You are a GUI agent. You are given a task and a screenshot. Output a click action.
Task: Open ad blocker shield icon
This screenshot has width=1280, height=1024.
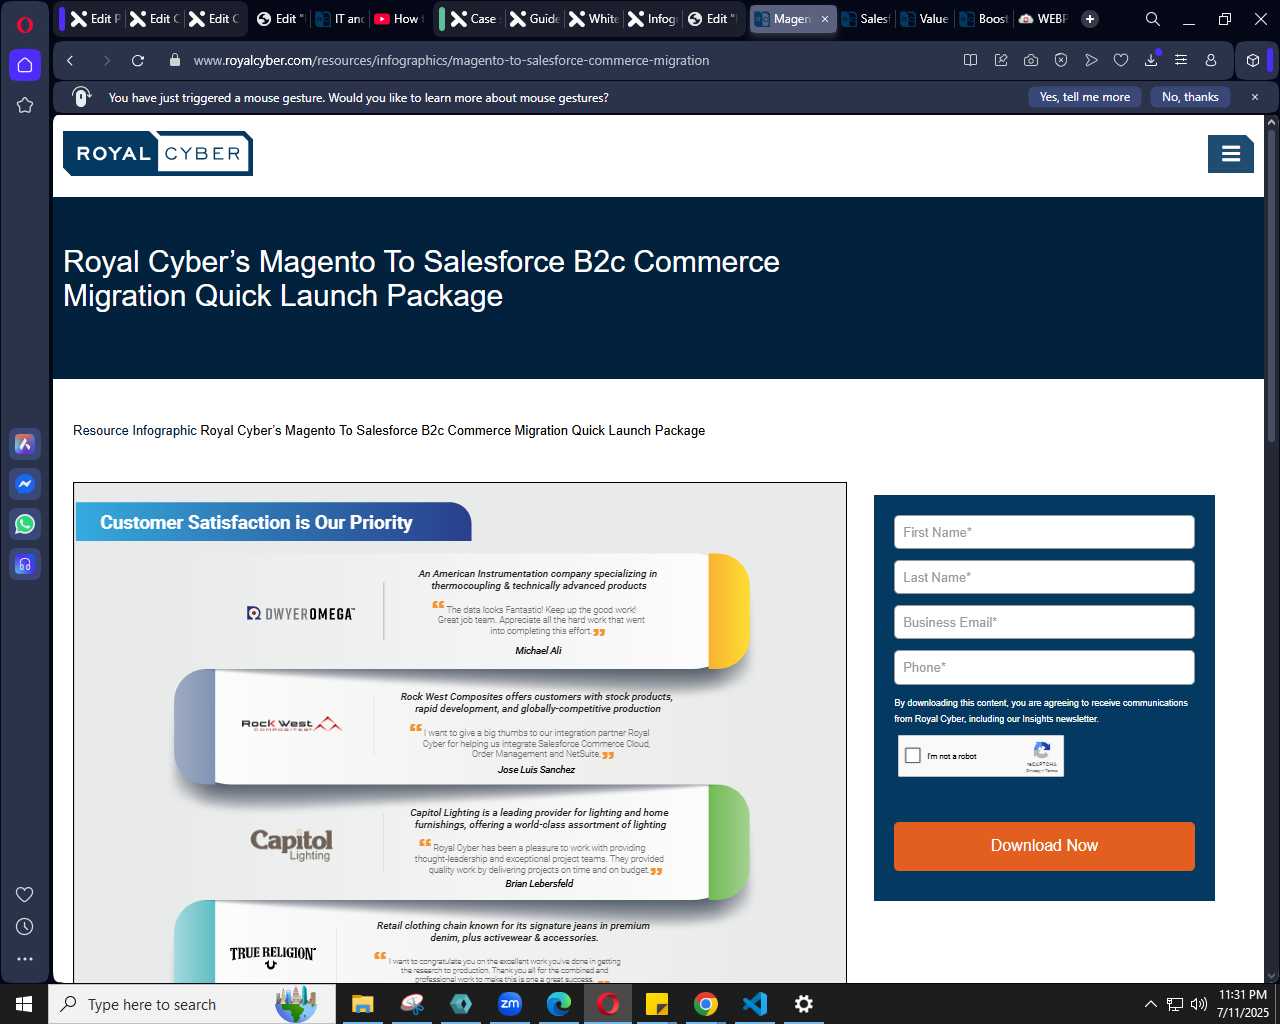[x=1061, y=60]
